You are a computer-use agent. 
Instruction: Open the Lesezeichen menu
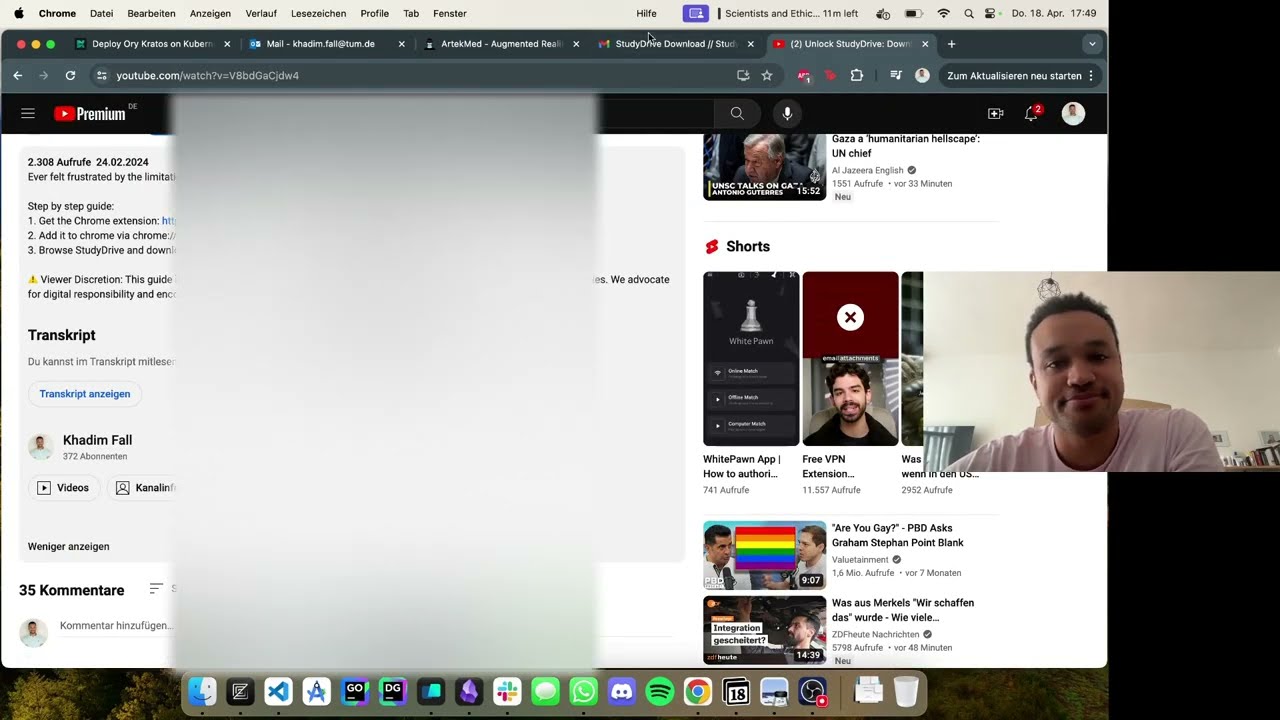318,13
